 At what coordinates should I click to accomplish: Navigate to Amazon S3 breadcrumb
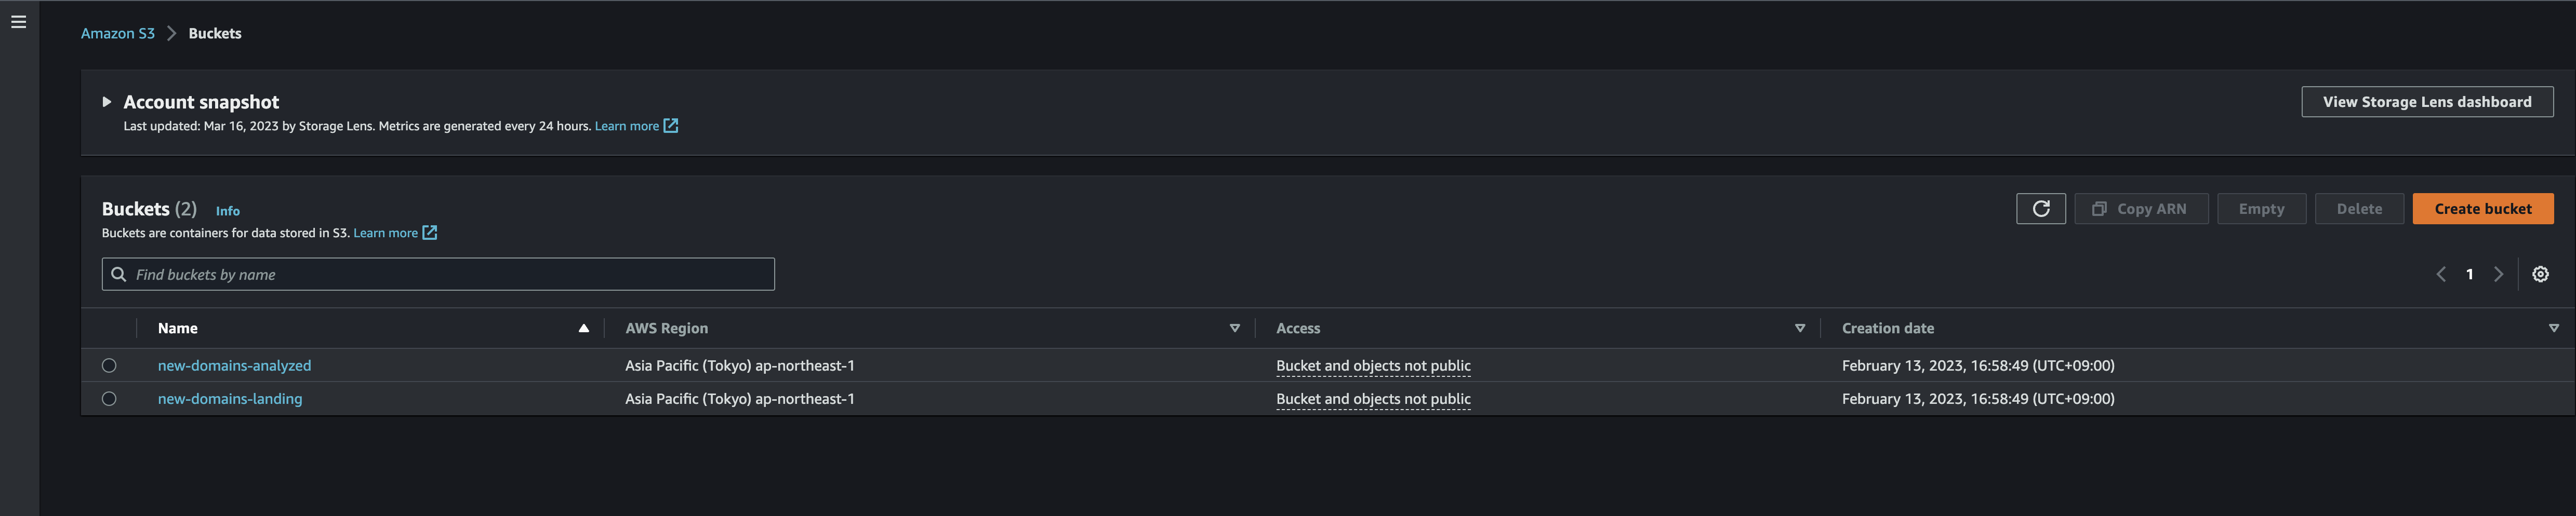(x=118, y=33)
